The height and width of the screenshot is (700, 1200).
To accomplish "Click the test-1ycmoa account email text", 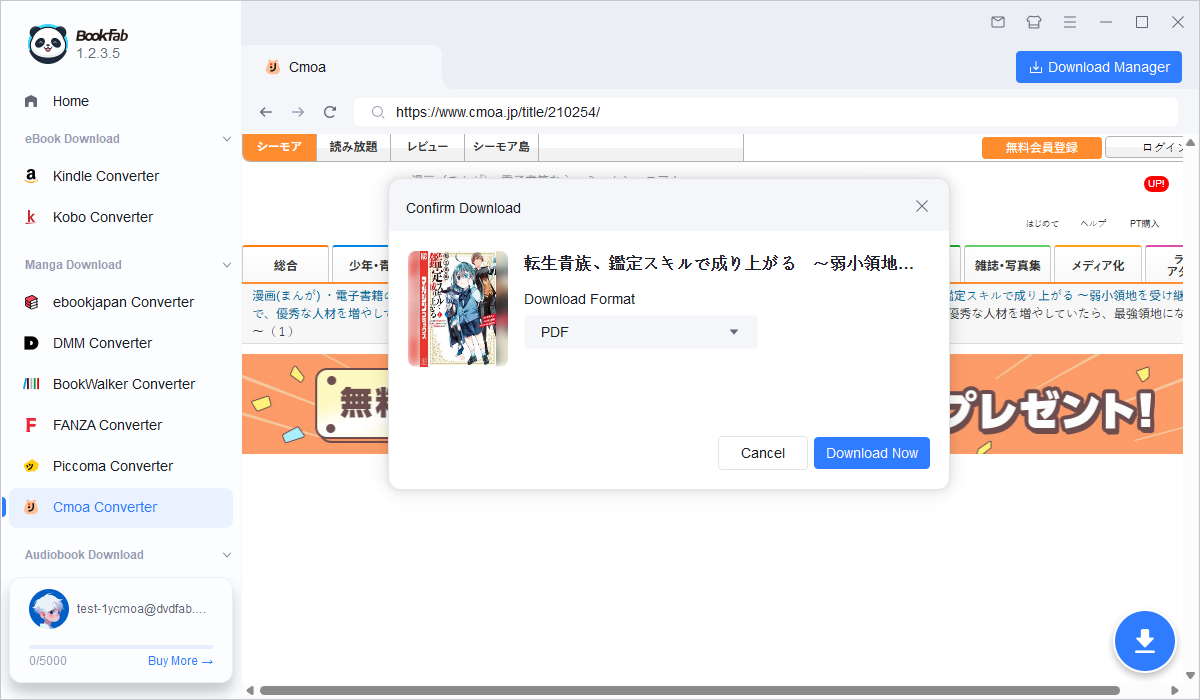I will click(x=141, y=608).
